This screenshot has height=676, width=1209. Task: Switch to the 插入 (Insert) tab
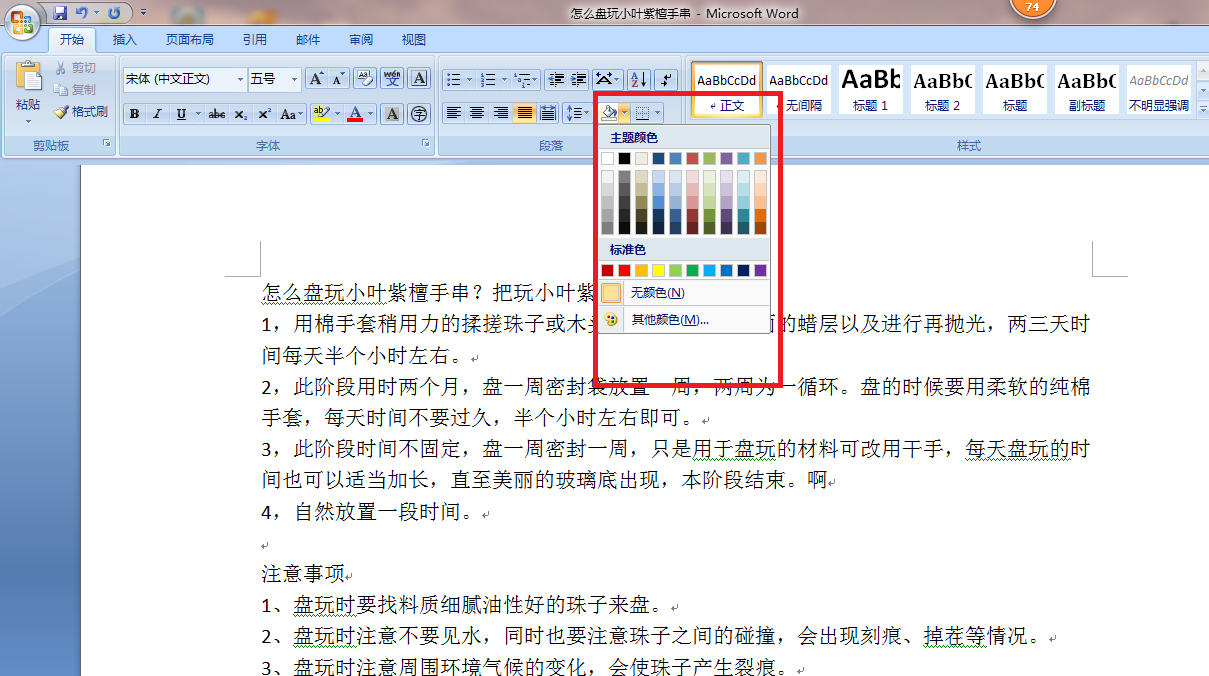(125, 40)
